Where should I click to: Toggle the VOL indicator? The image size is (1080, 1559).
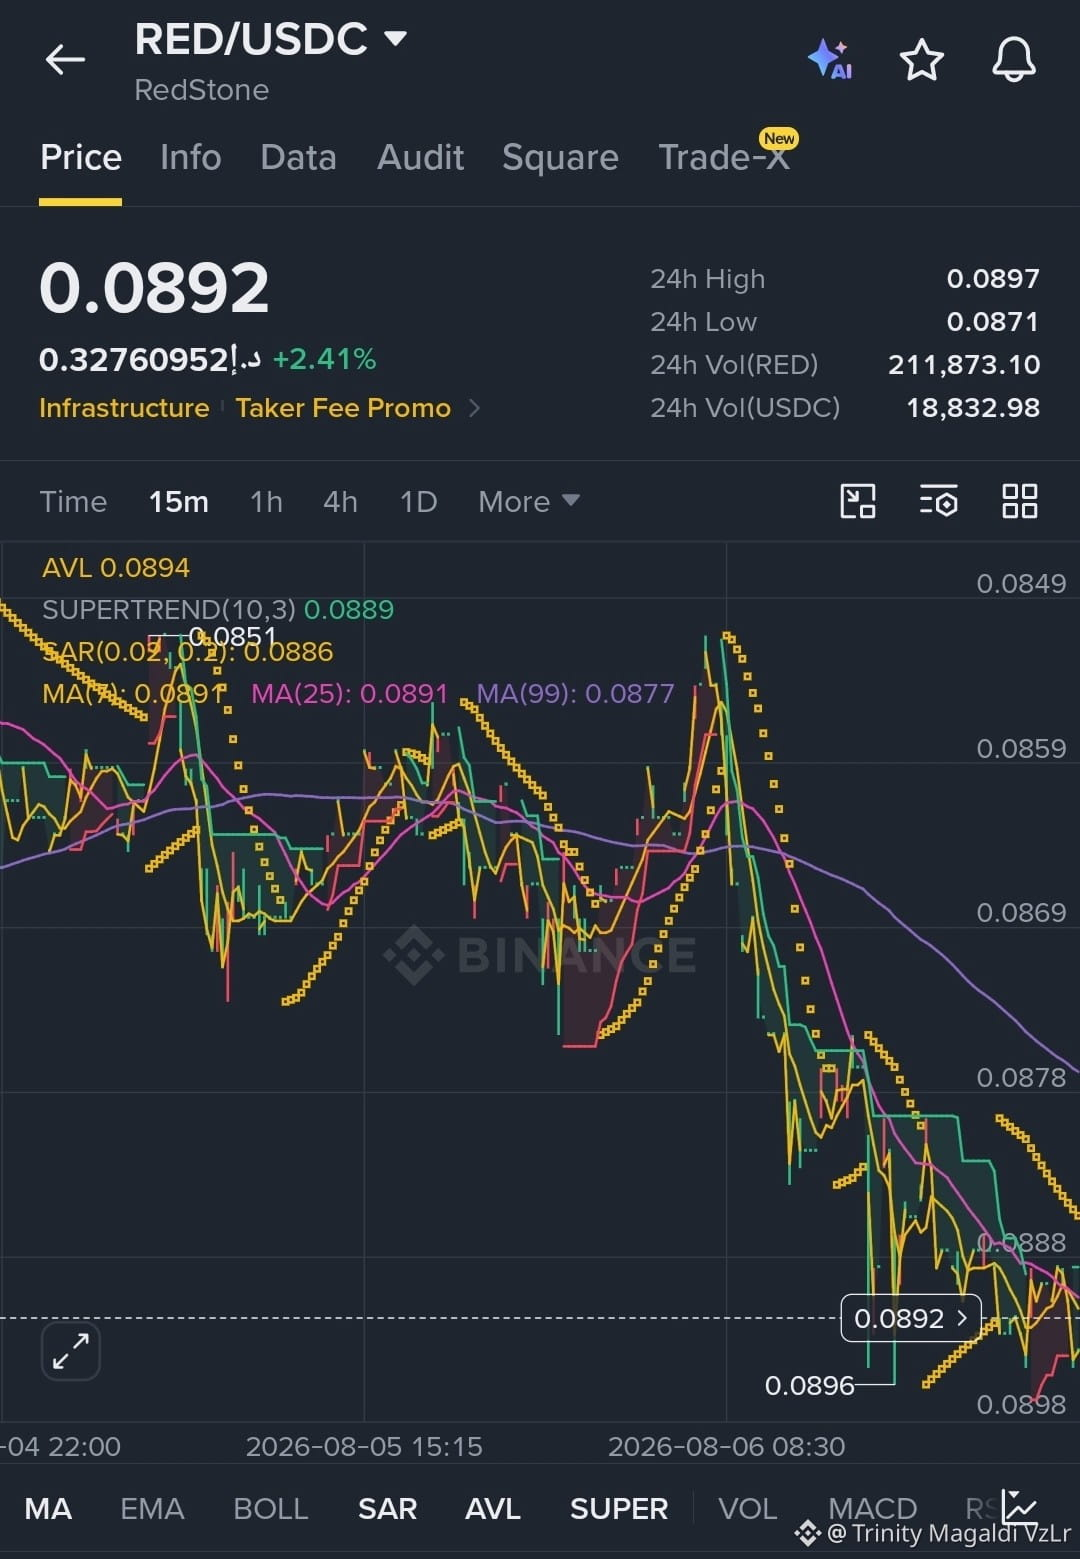click(x=748, y=1508)
